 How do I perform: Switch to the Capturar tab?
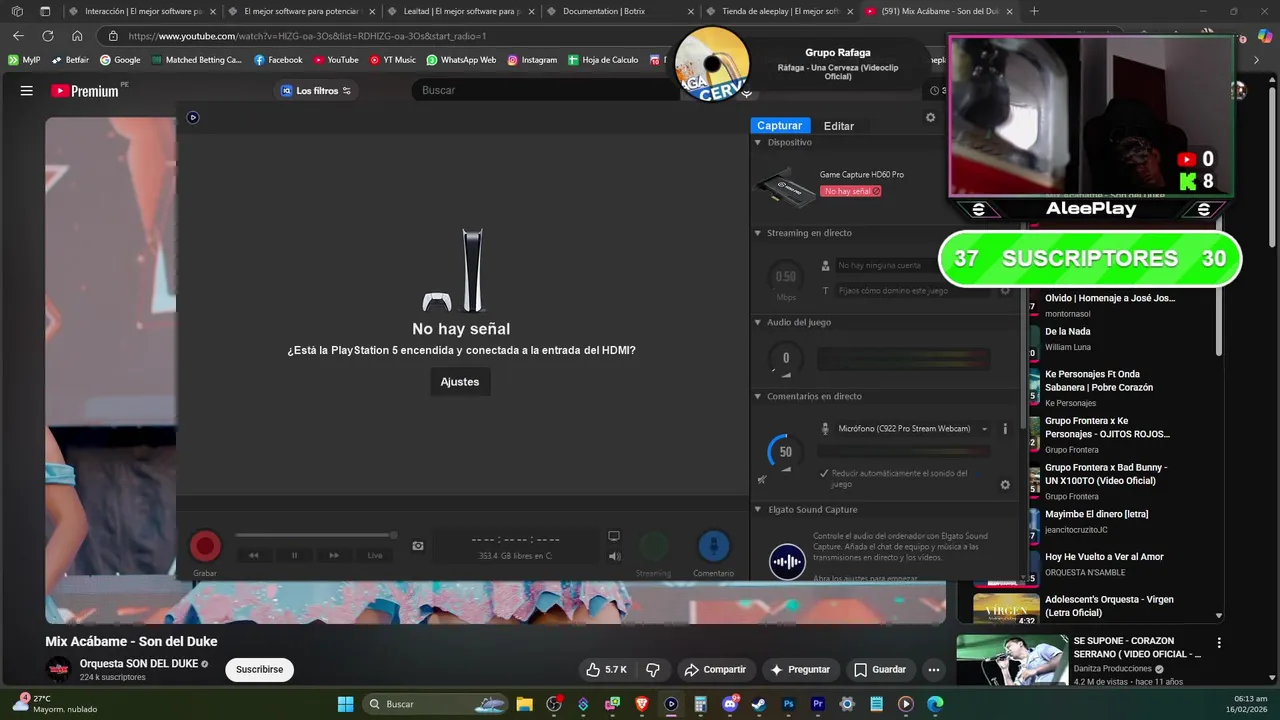click(779, 125)
